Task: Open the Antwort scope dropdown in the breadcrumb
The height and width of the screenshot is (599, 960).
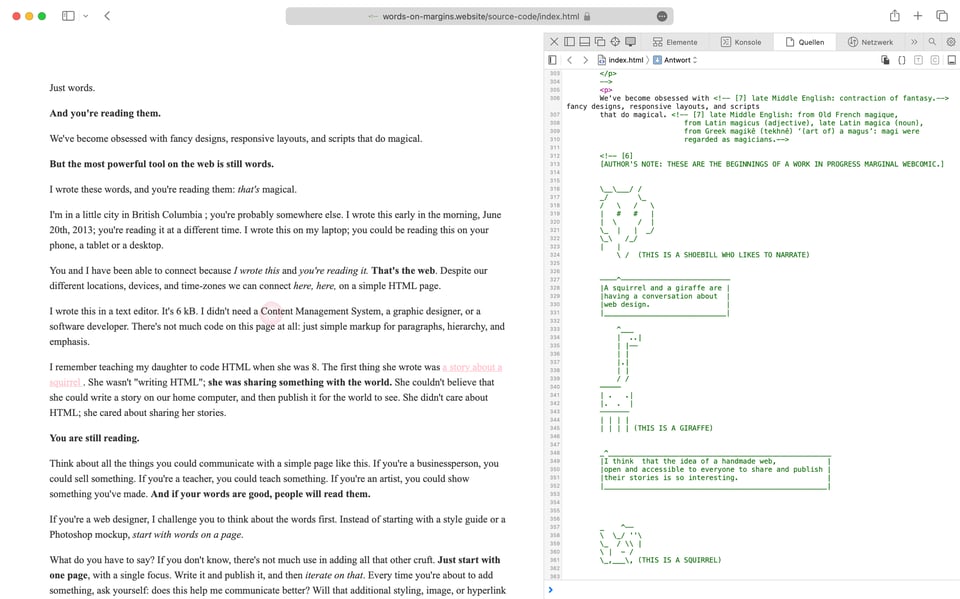Action: click(695, 60)
